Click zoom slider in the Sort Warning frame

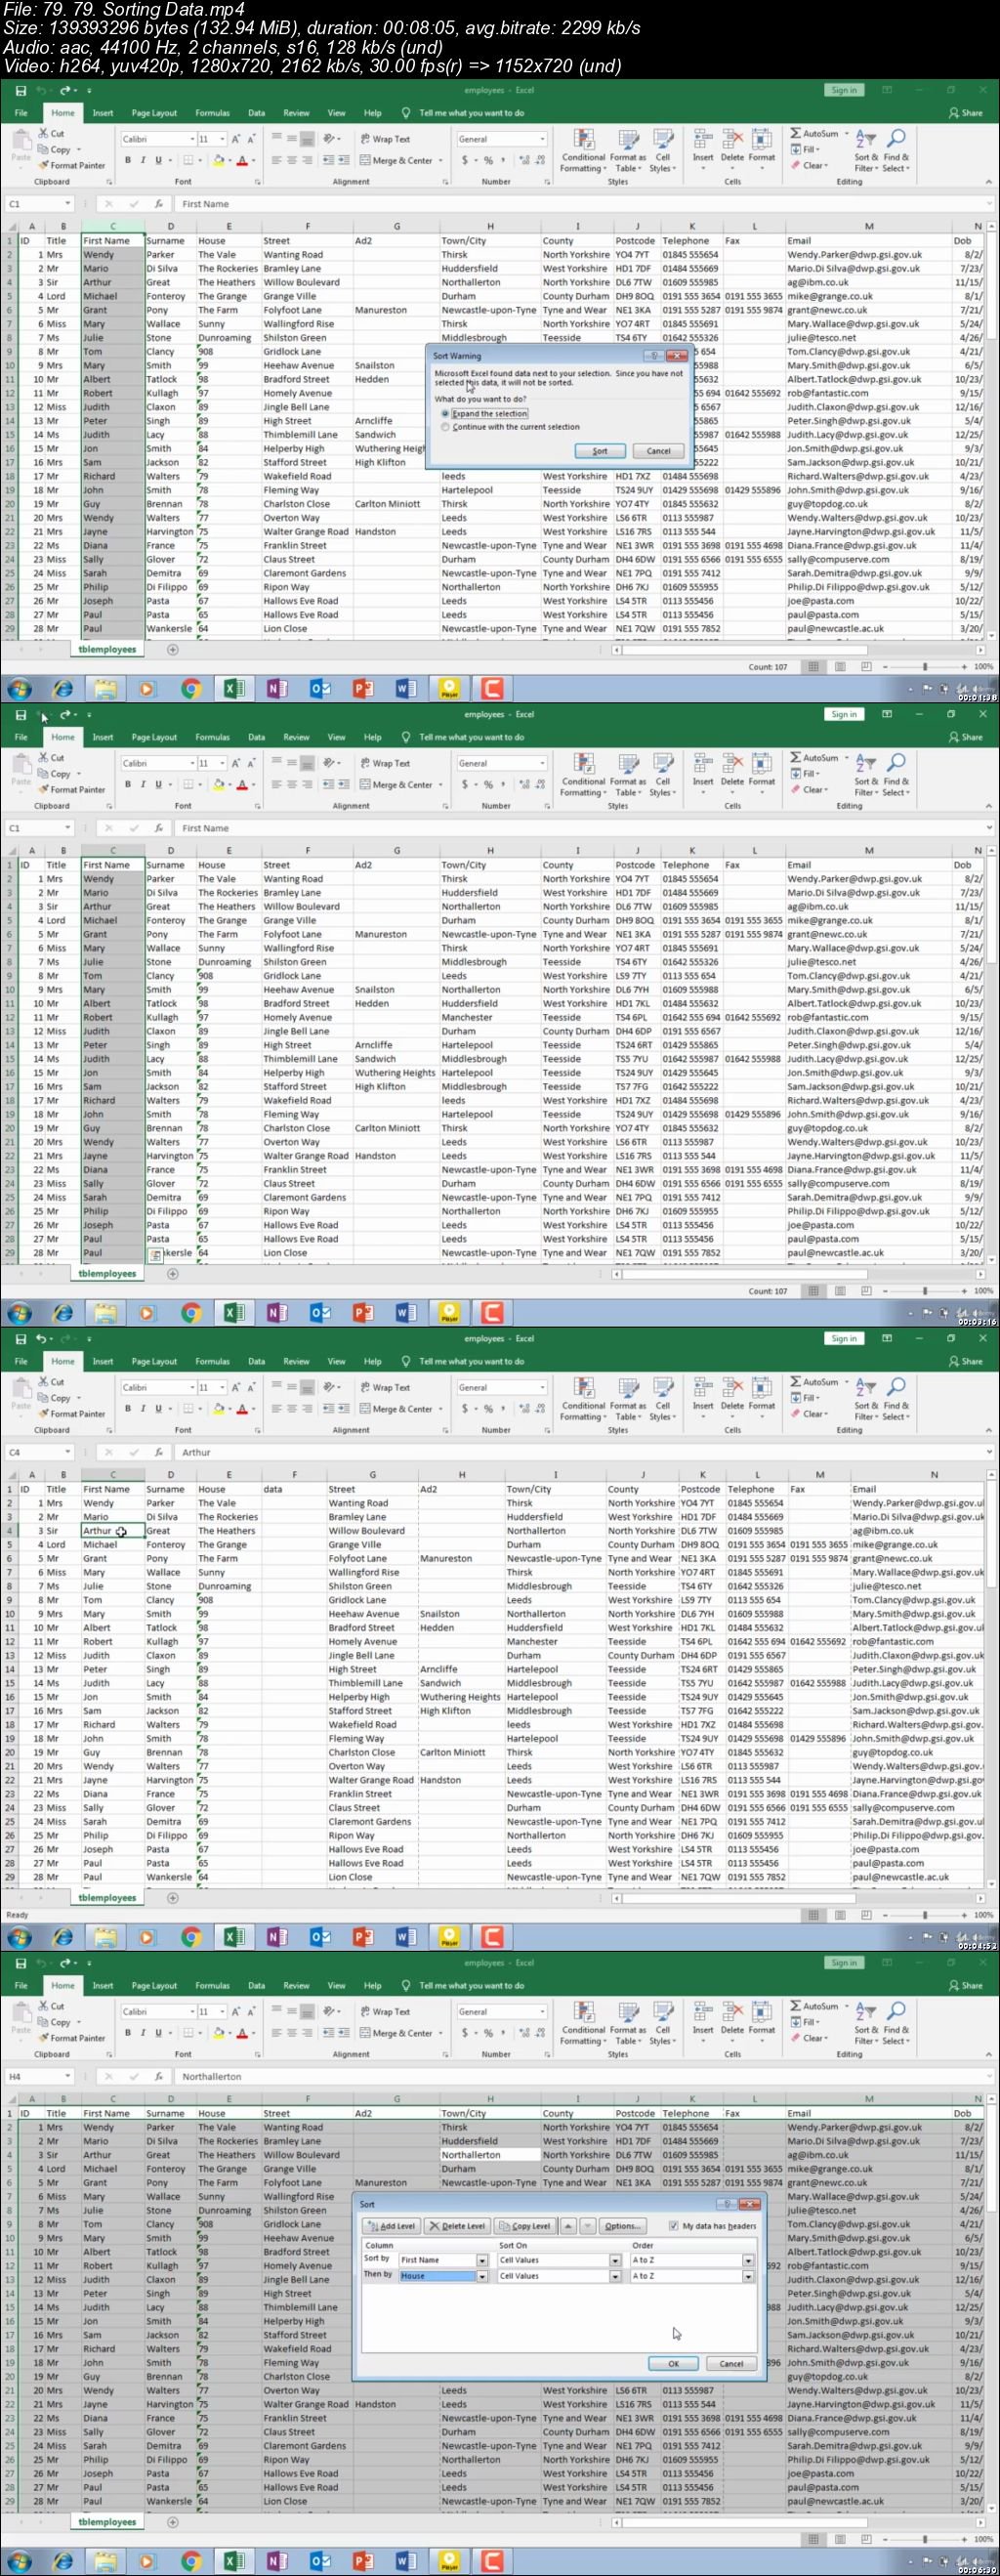[925, 667]
